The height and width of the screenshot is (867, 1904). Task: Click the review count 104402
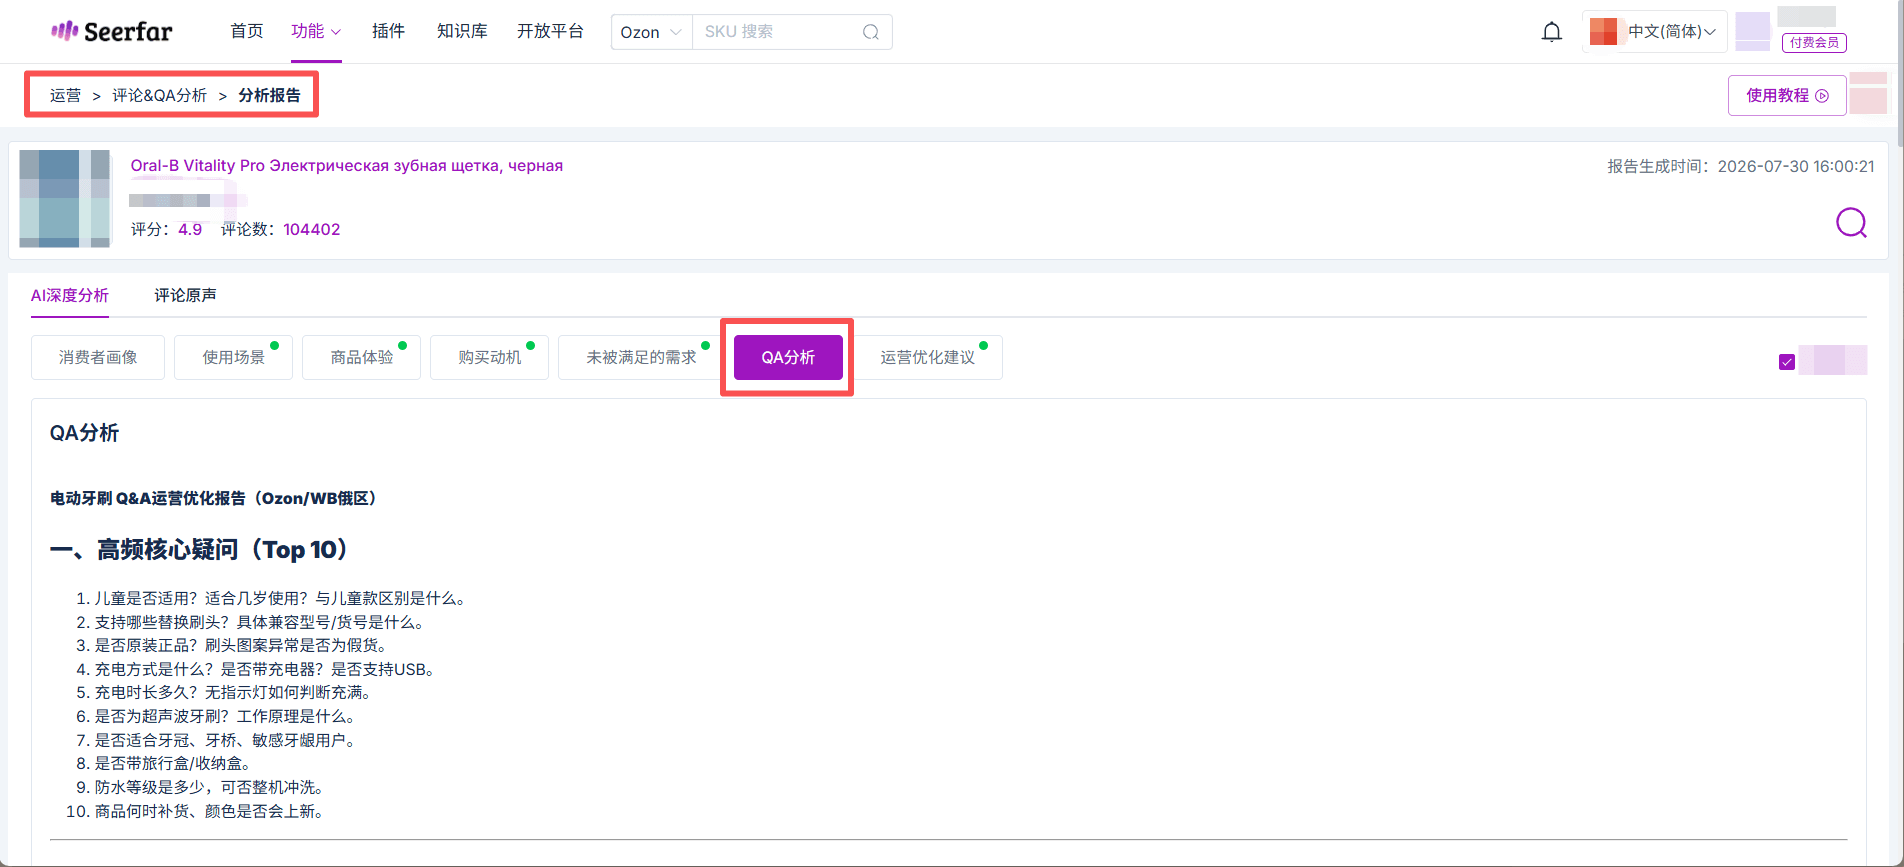[x=312, y=230]
